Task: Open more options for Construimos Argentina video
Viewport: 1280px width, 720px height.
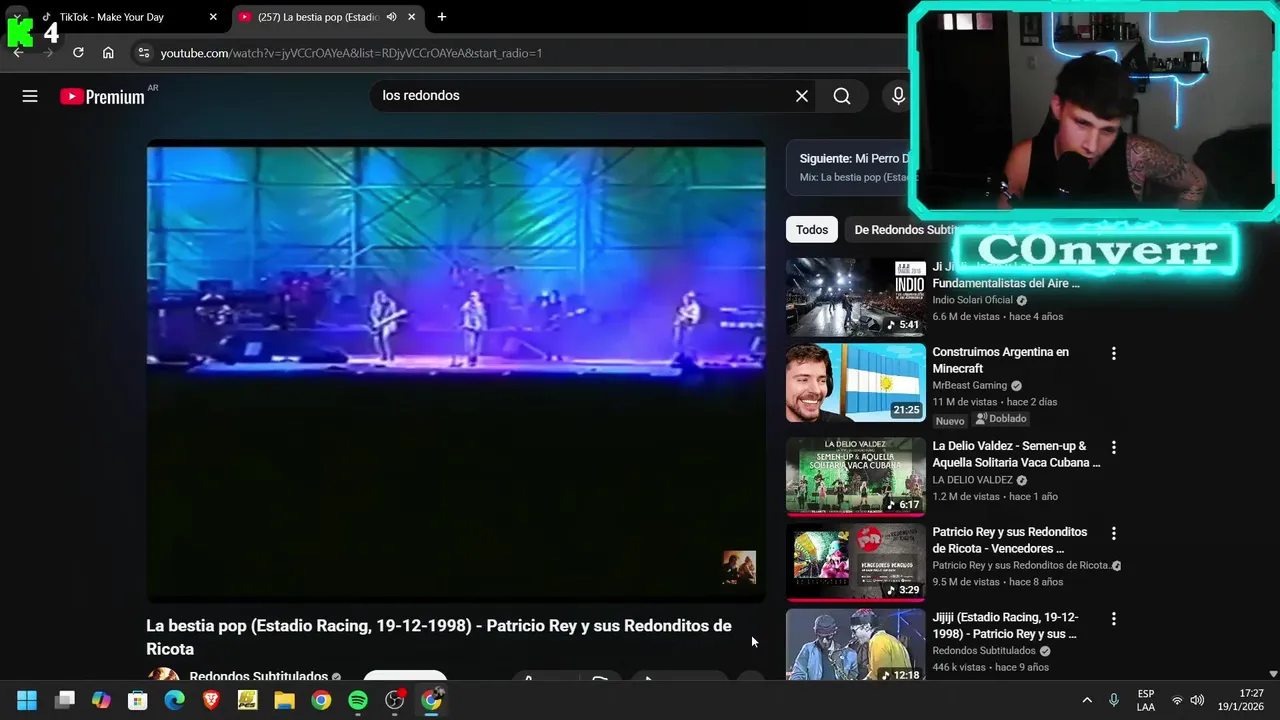Action: [x=1114, y=353]
